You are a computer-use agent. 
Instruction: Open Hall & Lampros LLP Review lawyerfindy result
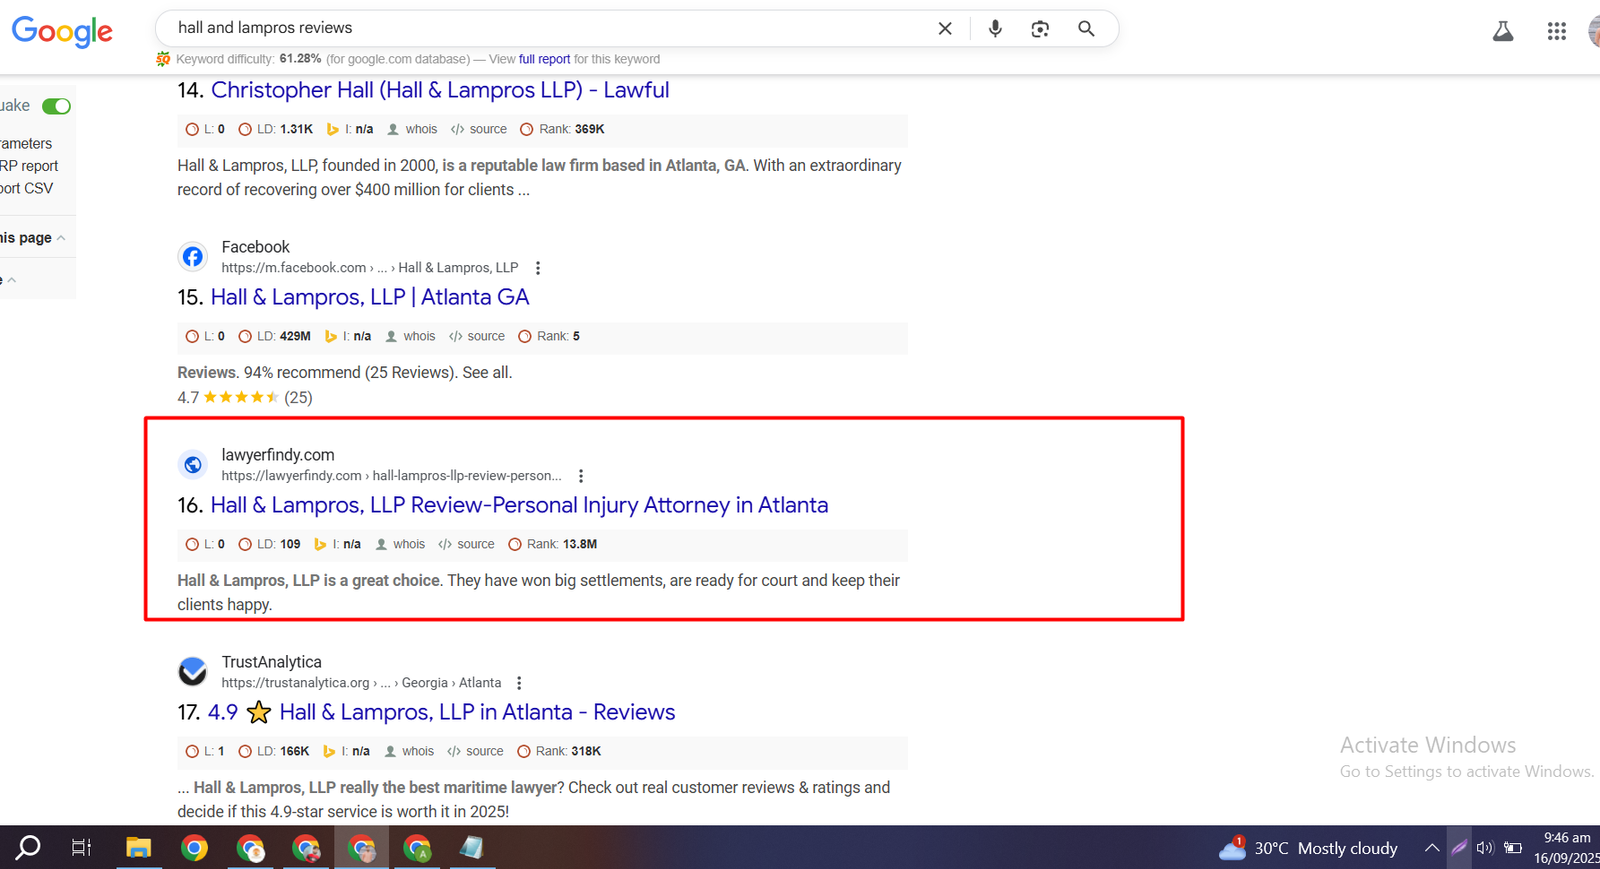point(519,505)
